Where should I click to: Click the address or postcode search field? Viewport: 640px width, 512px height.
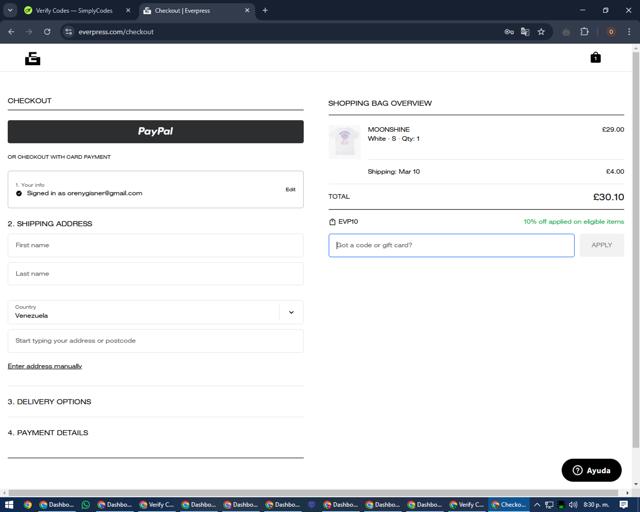(x=156, y=341)
